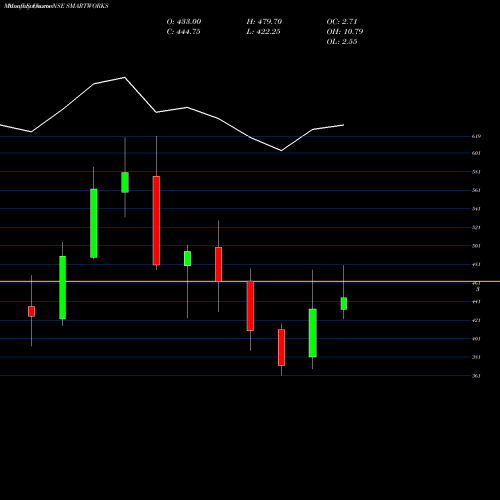Click the OH: 10.79 reading
This screenshot has height=500, width=500.
click(x=345, y=32)
